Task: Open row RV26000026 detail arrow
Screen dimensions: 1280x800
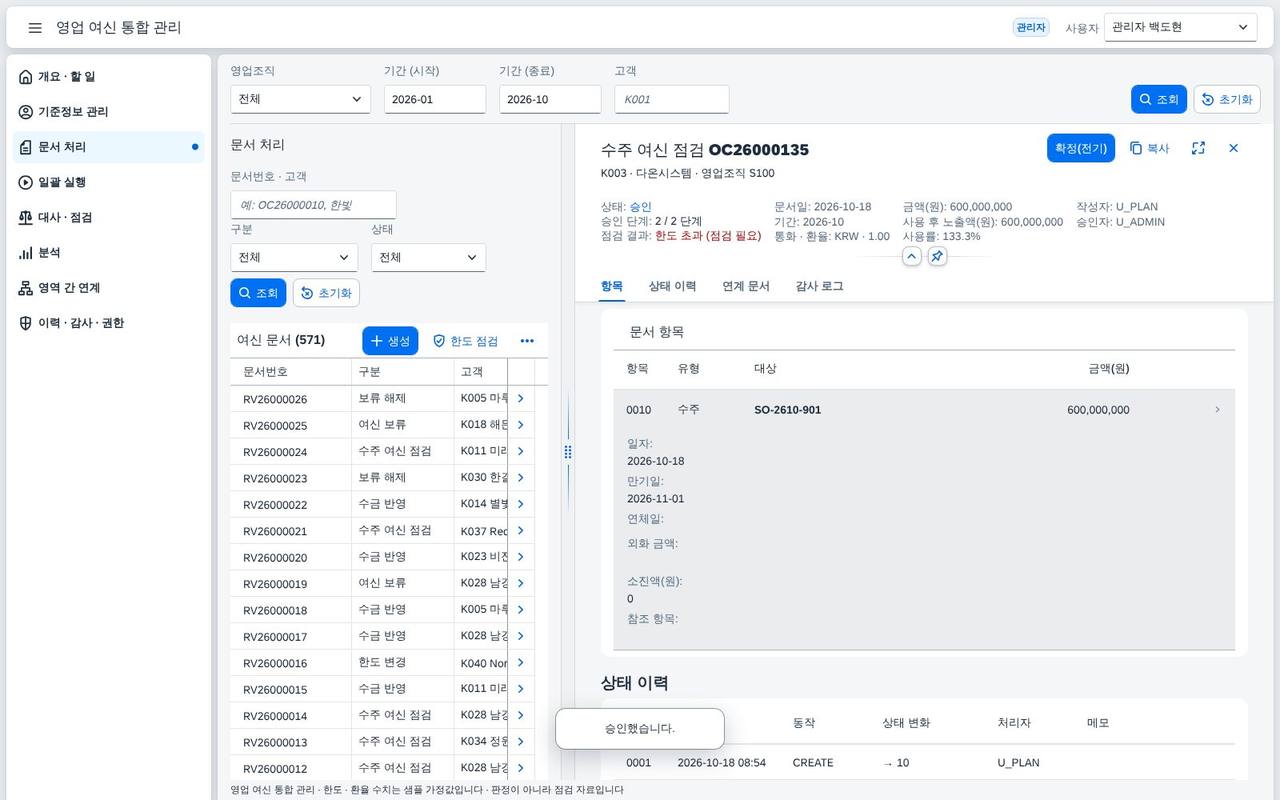Action: (520, 398)
